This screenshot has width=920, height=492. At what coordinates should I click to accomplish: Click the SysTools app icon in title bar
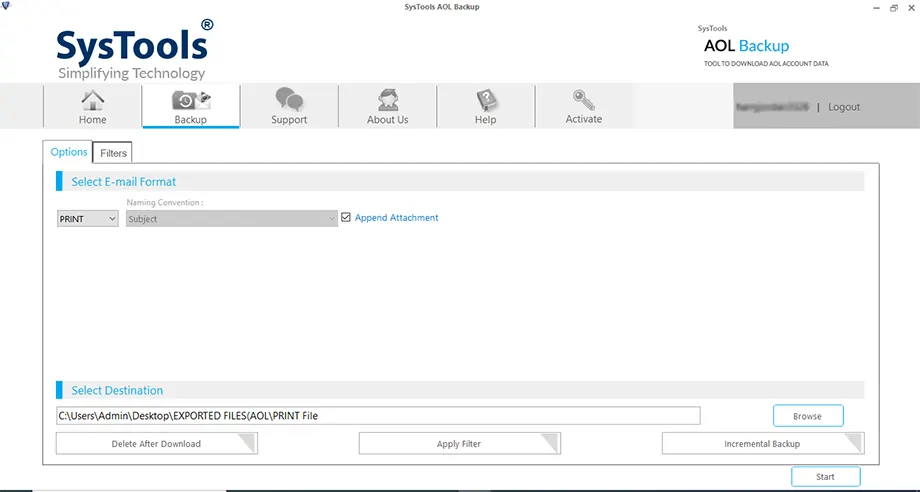6,6
